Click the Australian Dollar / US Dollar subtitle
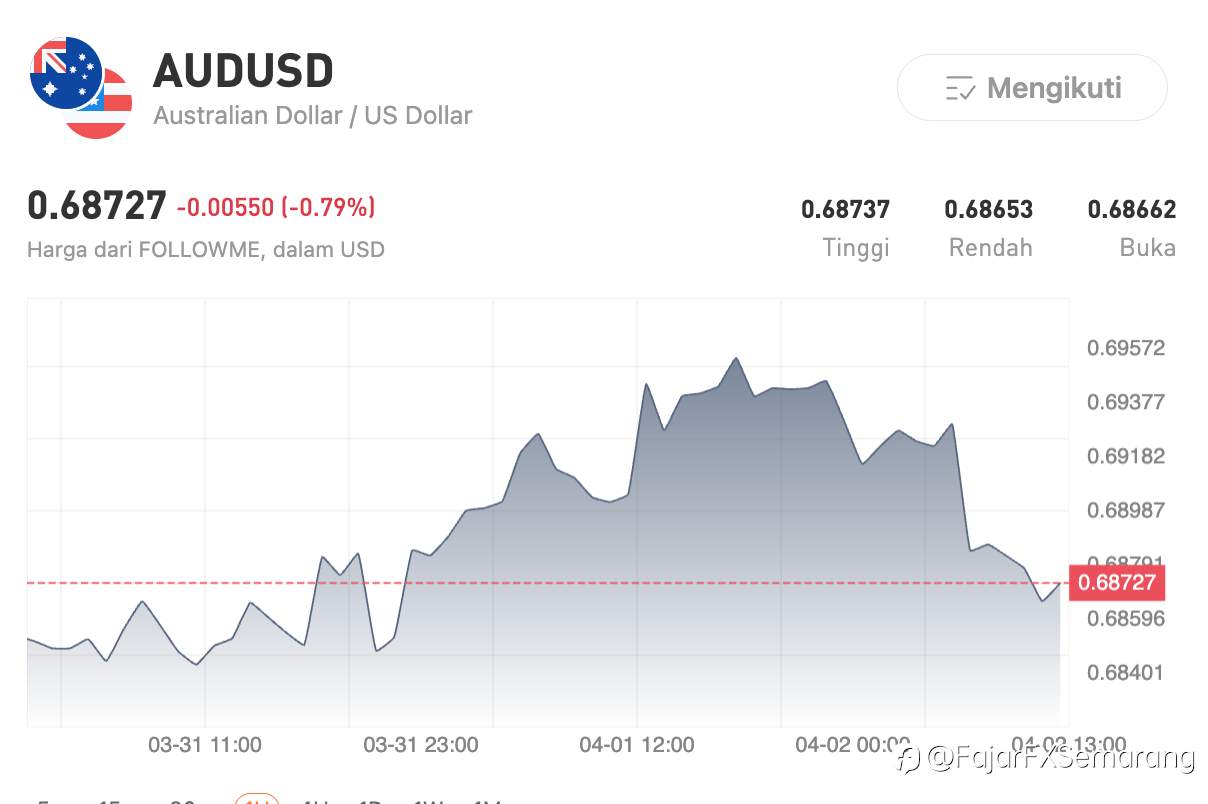This screenshot has width=1208, height=804. pos(312,116)
